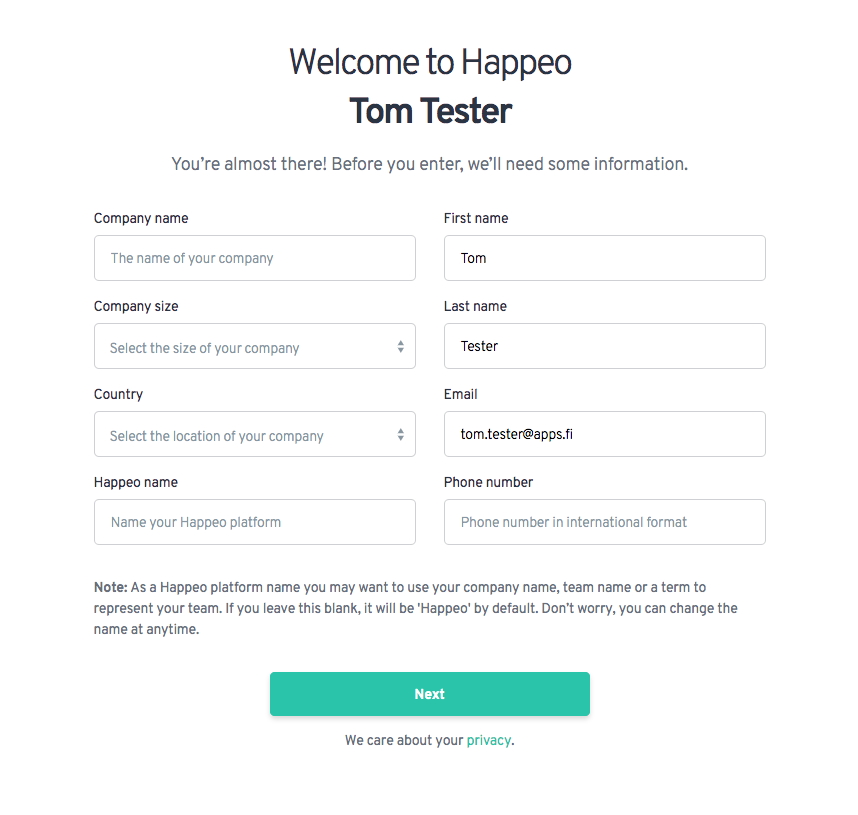The width and height of the screenshot is (858, 815).
Task: Click the up-down arrows icon in Company size
Action: 400,347
